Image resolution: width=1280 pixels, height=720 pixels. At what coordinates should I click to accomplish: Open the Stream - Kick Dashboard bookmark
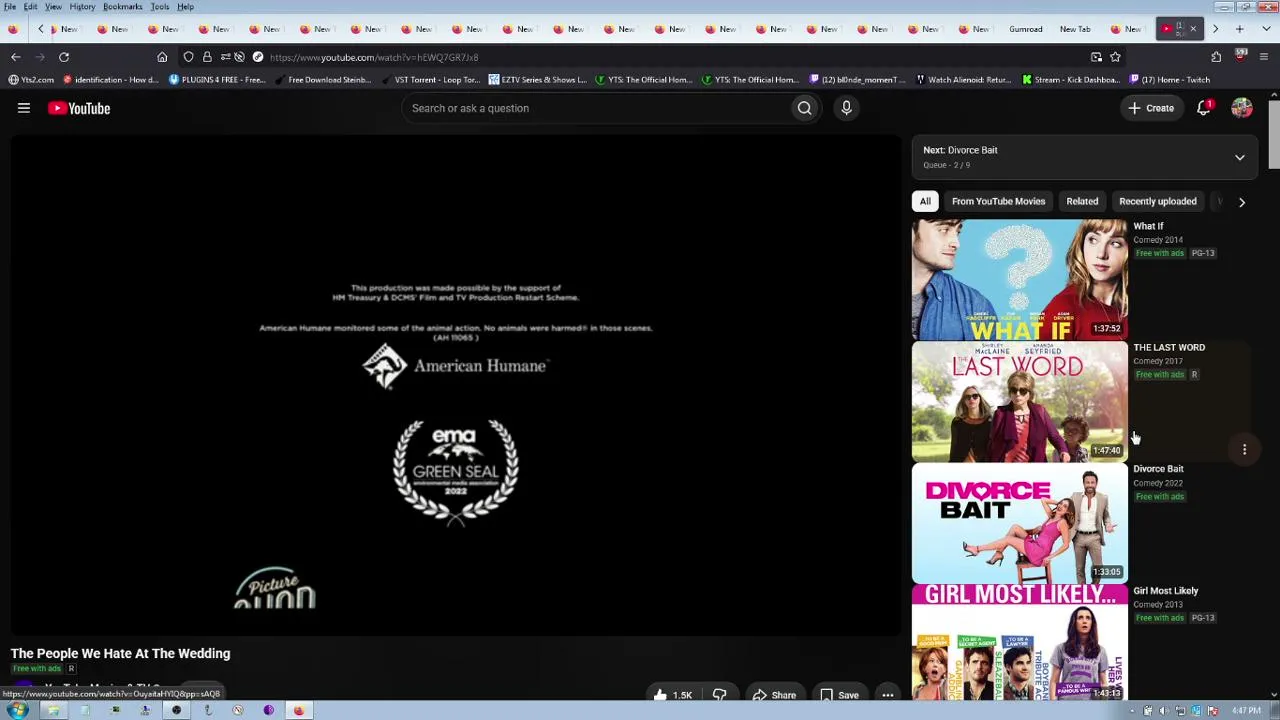tap(1070, 80)
